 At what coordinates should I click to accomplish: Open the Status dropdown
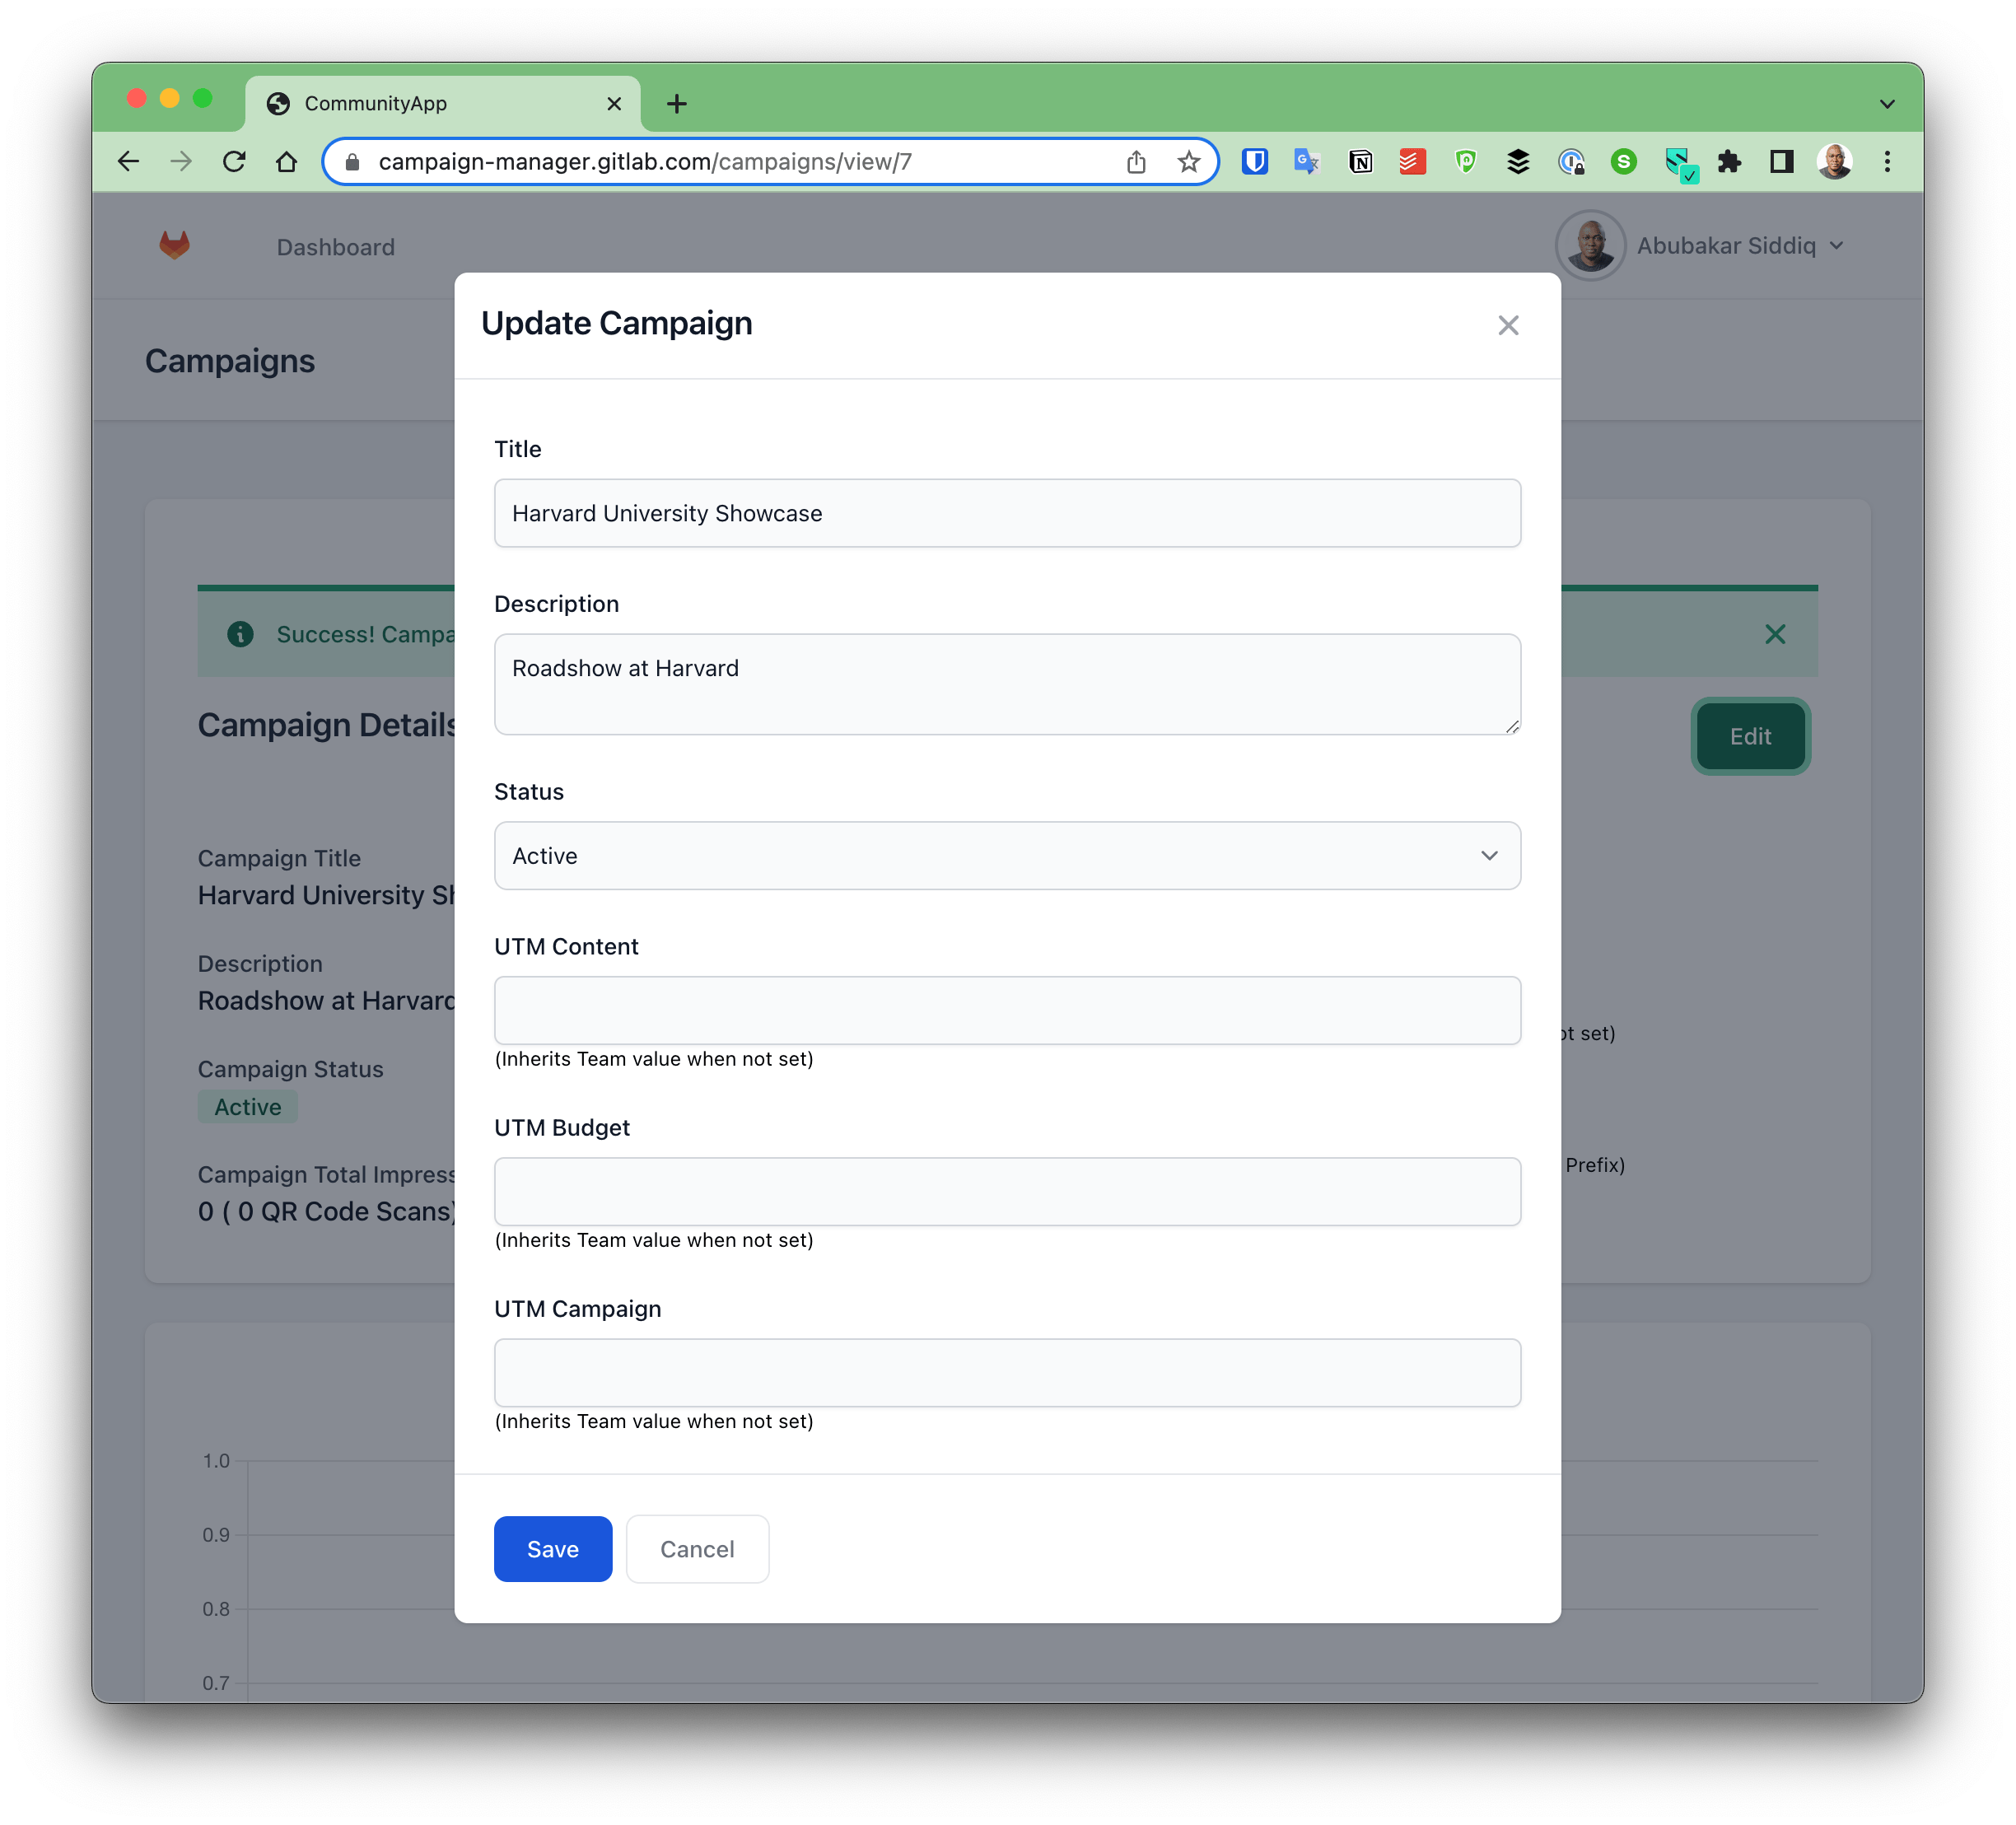point(1007,856)
